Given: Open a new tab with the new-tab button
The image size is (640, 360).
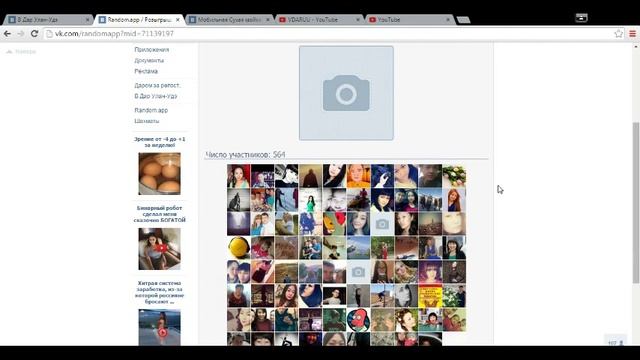Looking at the screenshot, I should click(463, 20).
